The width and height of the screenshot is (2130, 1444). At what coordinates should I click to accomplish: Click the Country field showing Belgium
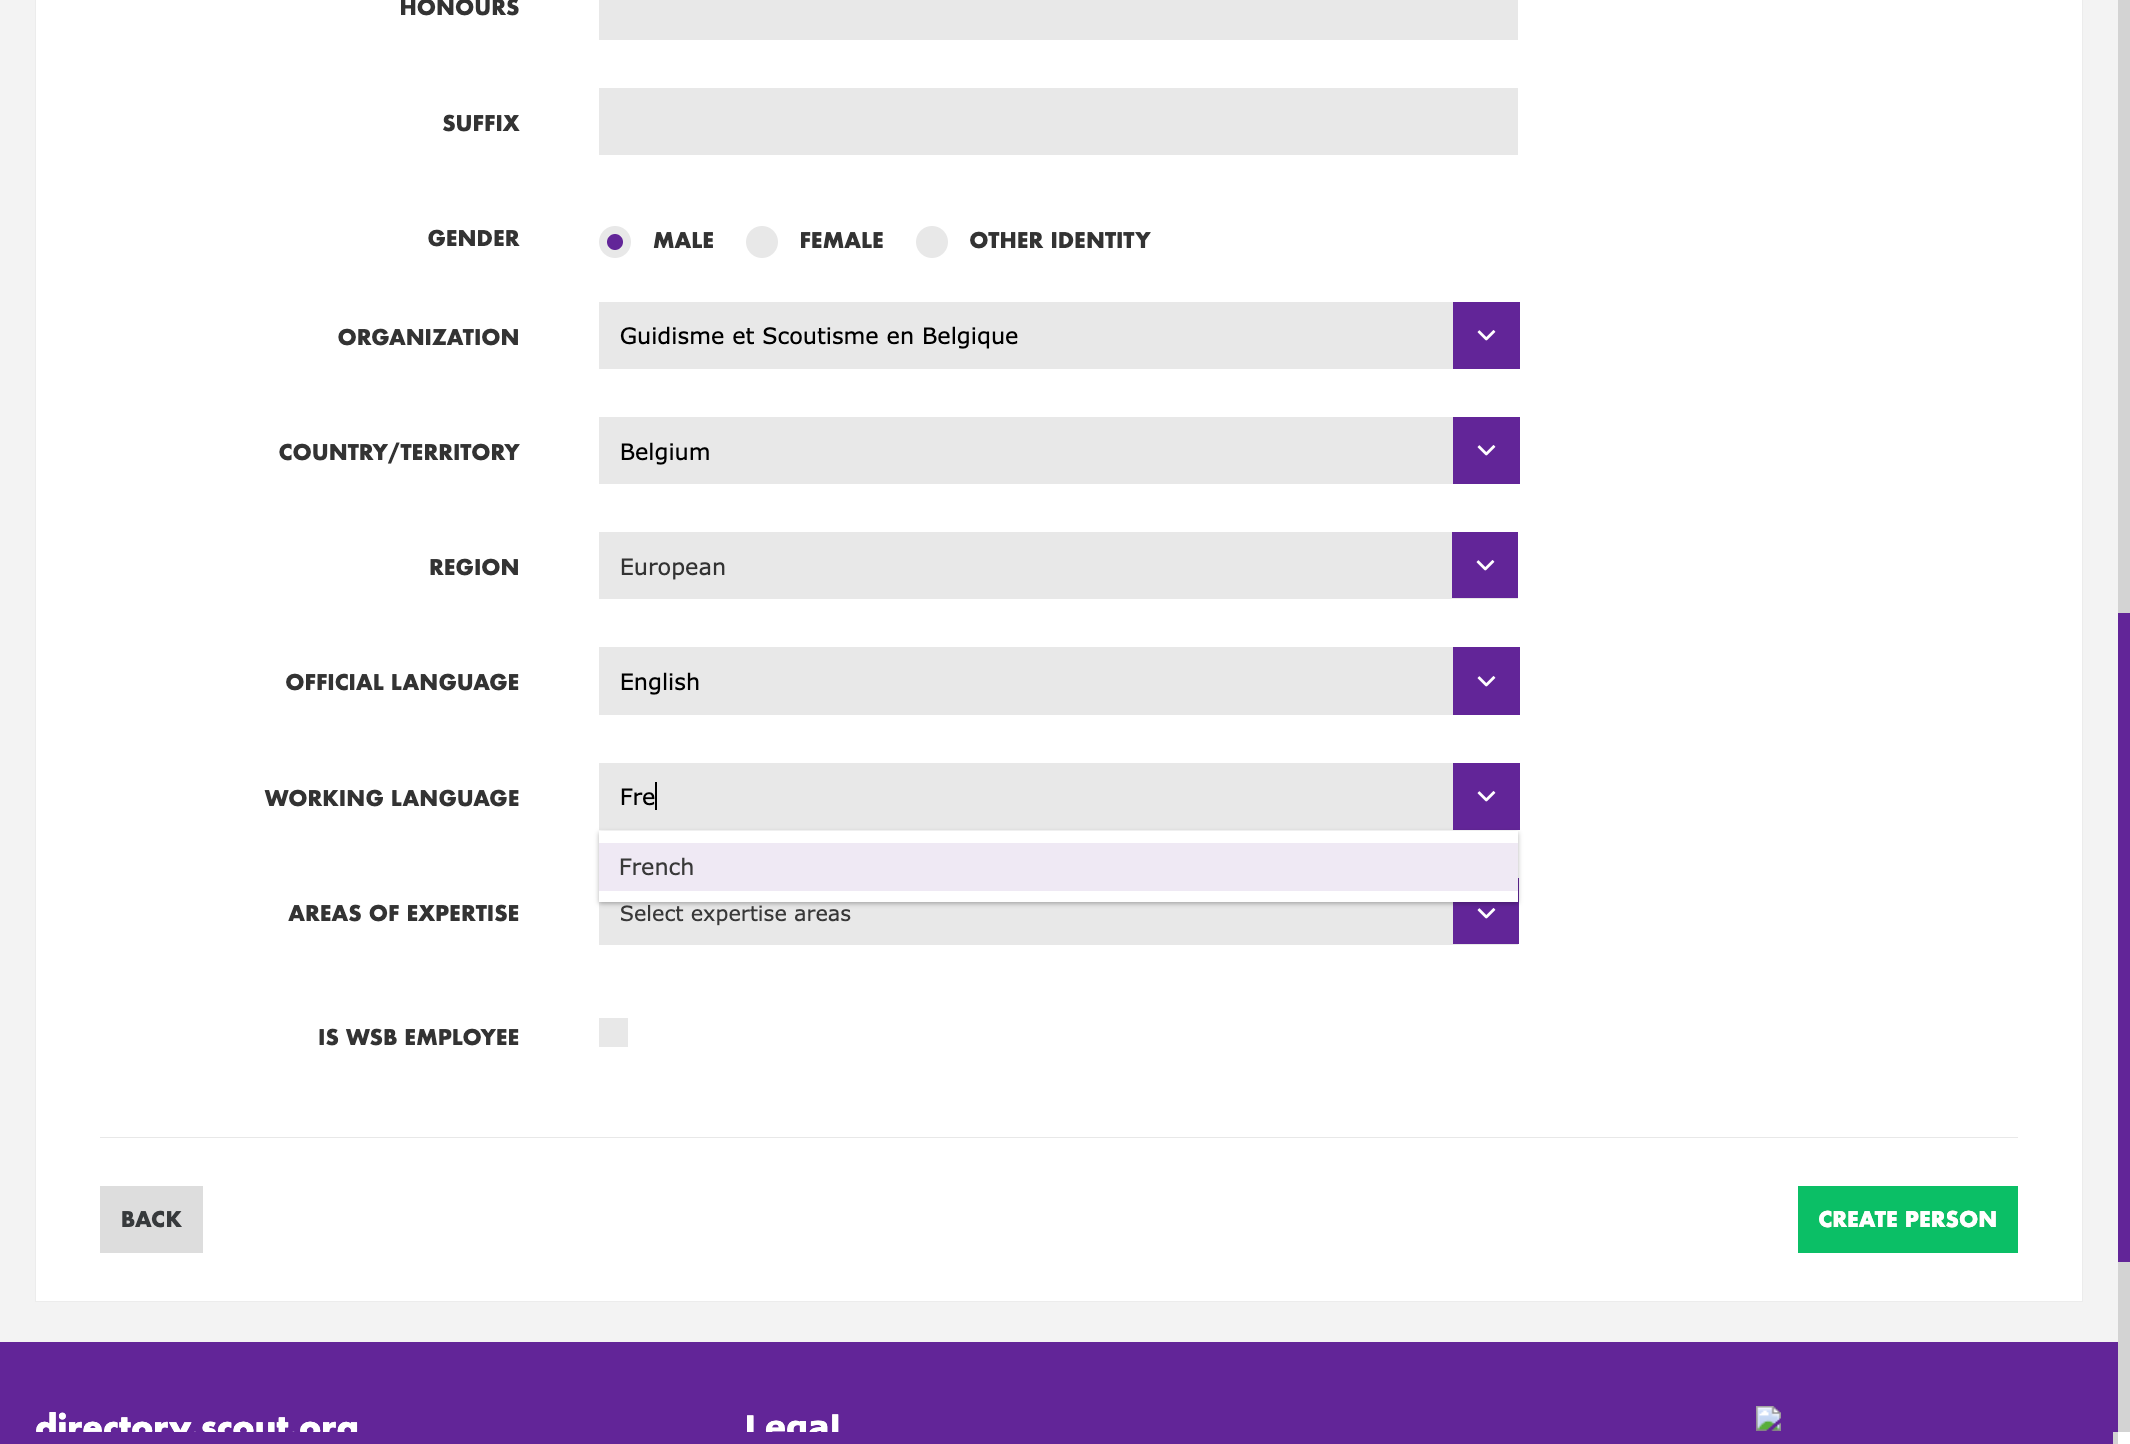(1025, 450)
